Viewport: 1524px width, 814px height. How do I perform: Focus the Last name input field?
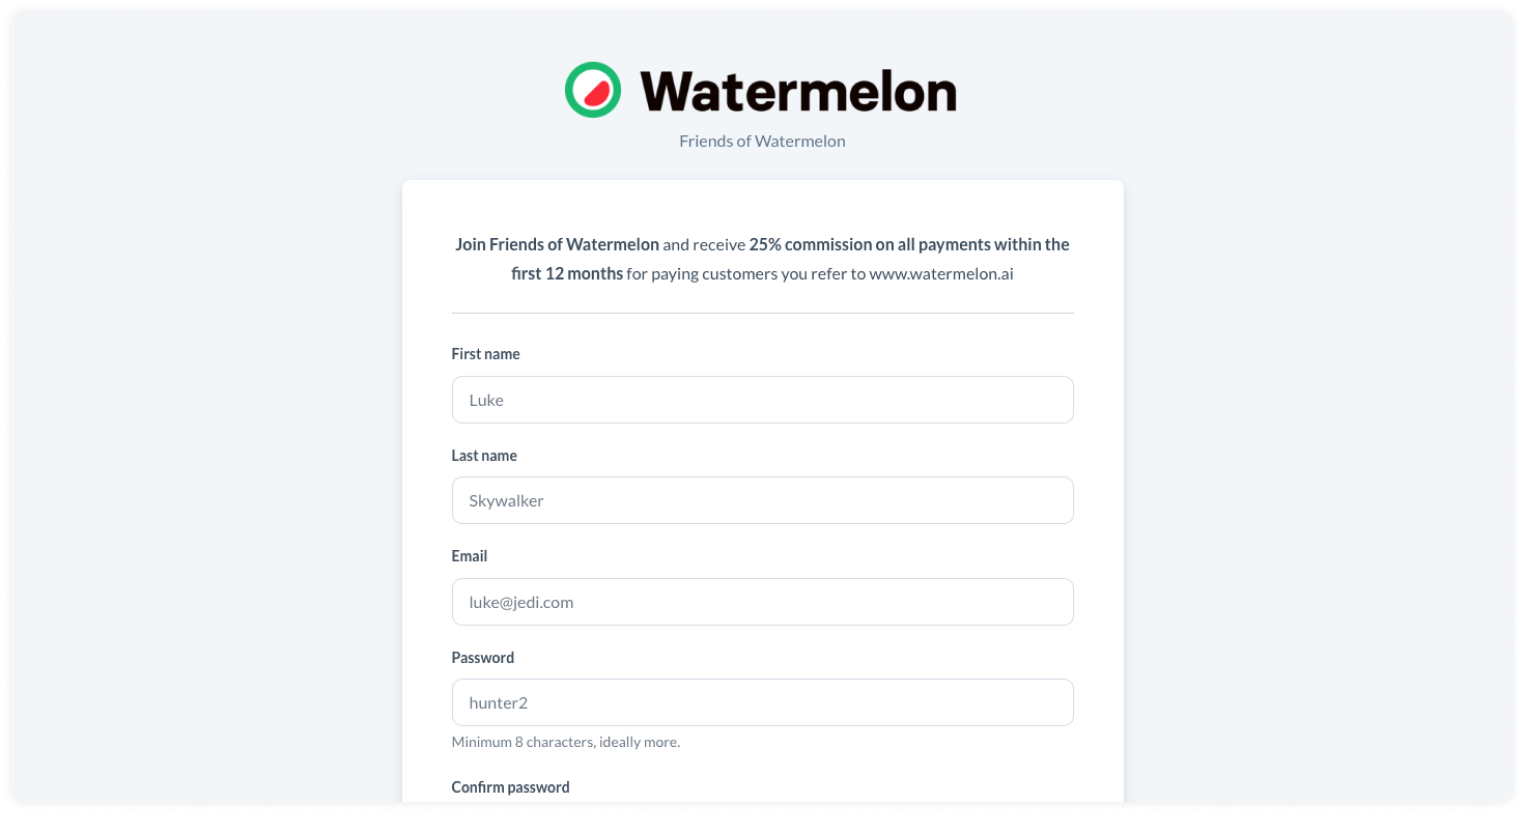(x=762, y=501)
